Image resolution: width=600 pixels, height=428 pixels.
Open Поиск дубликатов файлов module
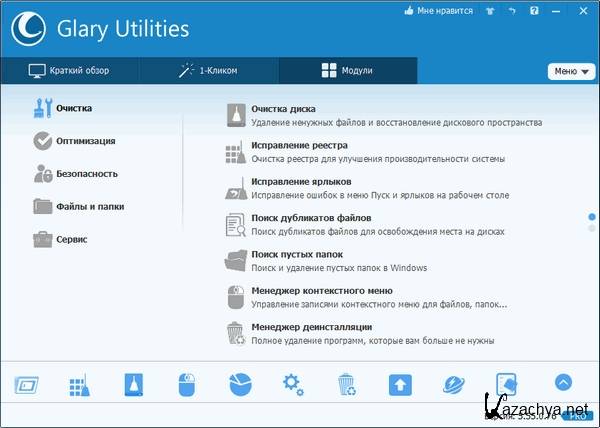pos(302,217)
